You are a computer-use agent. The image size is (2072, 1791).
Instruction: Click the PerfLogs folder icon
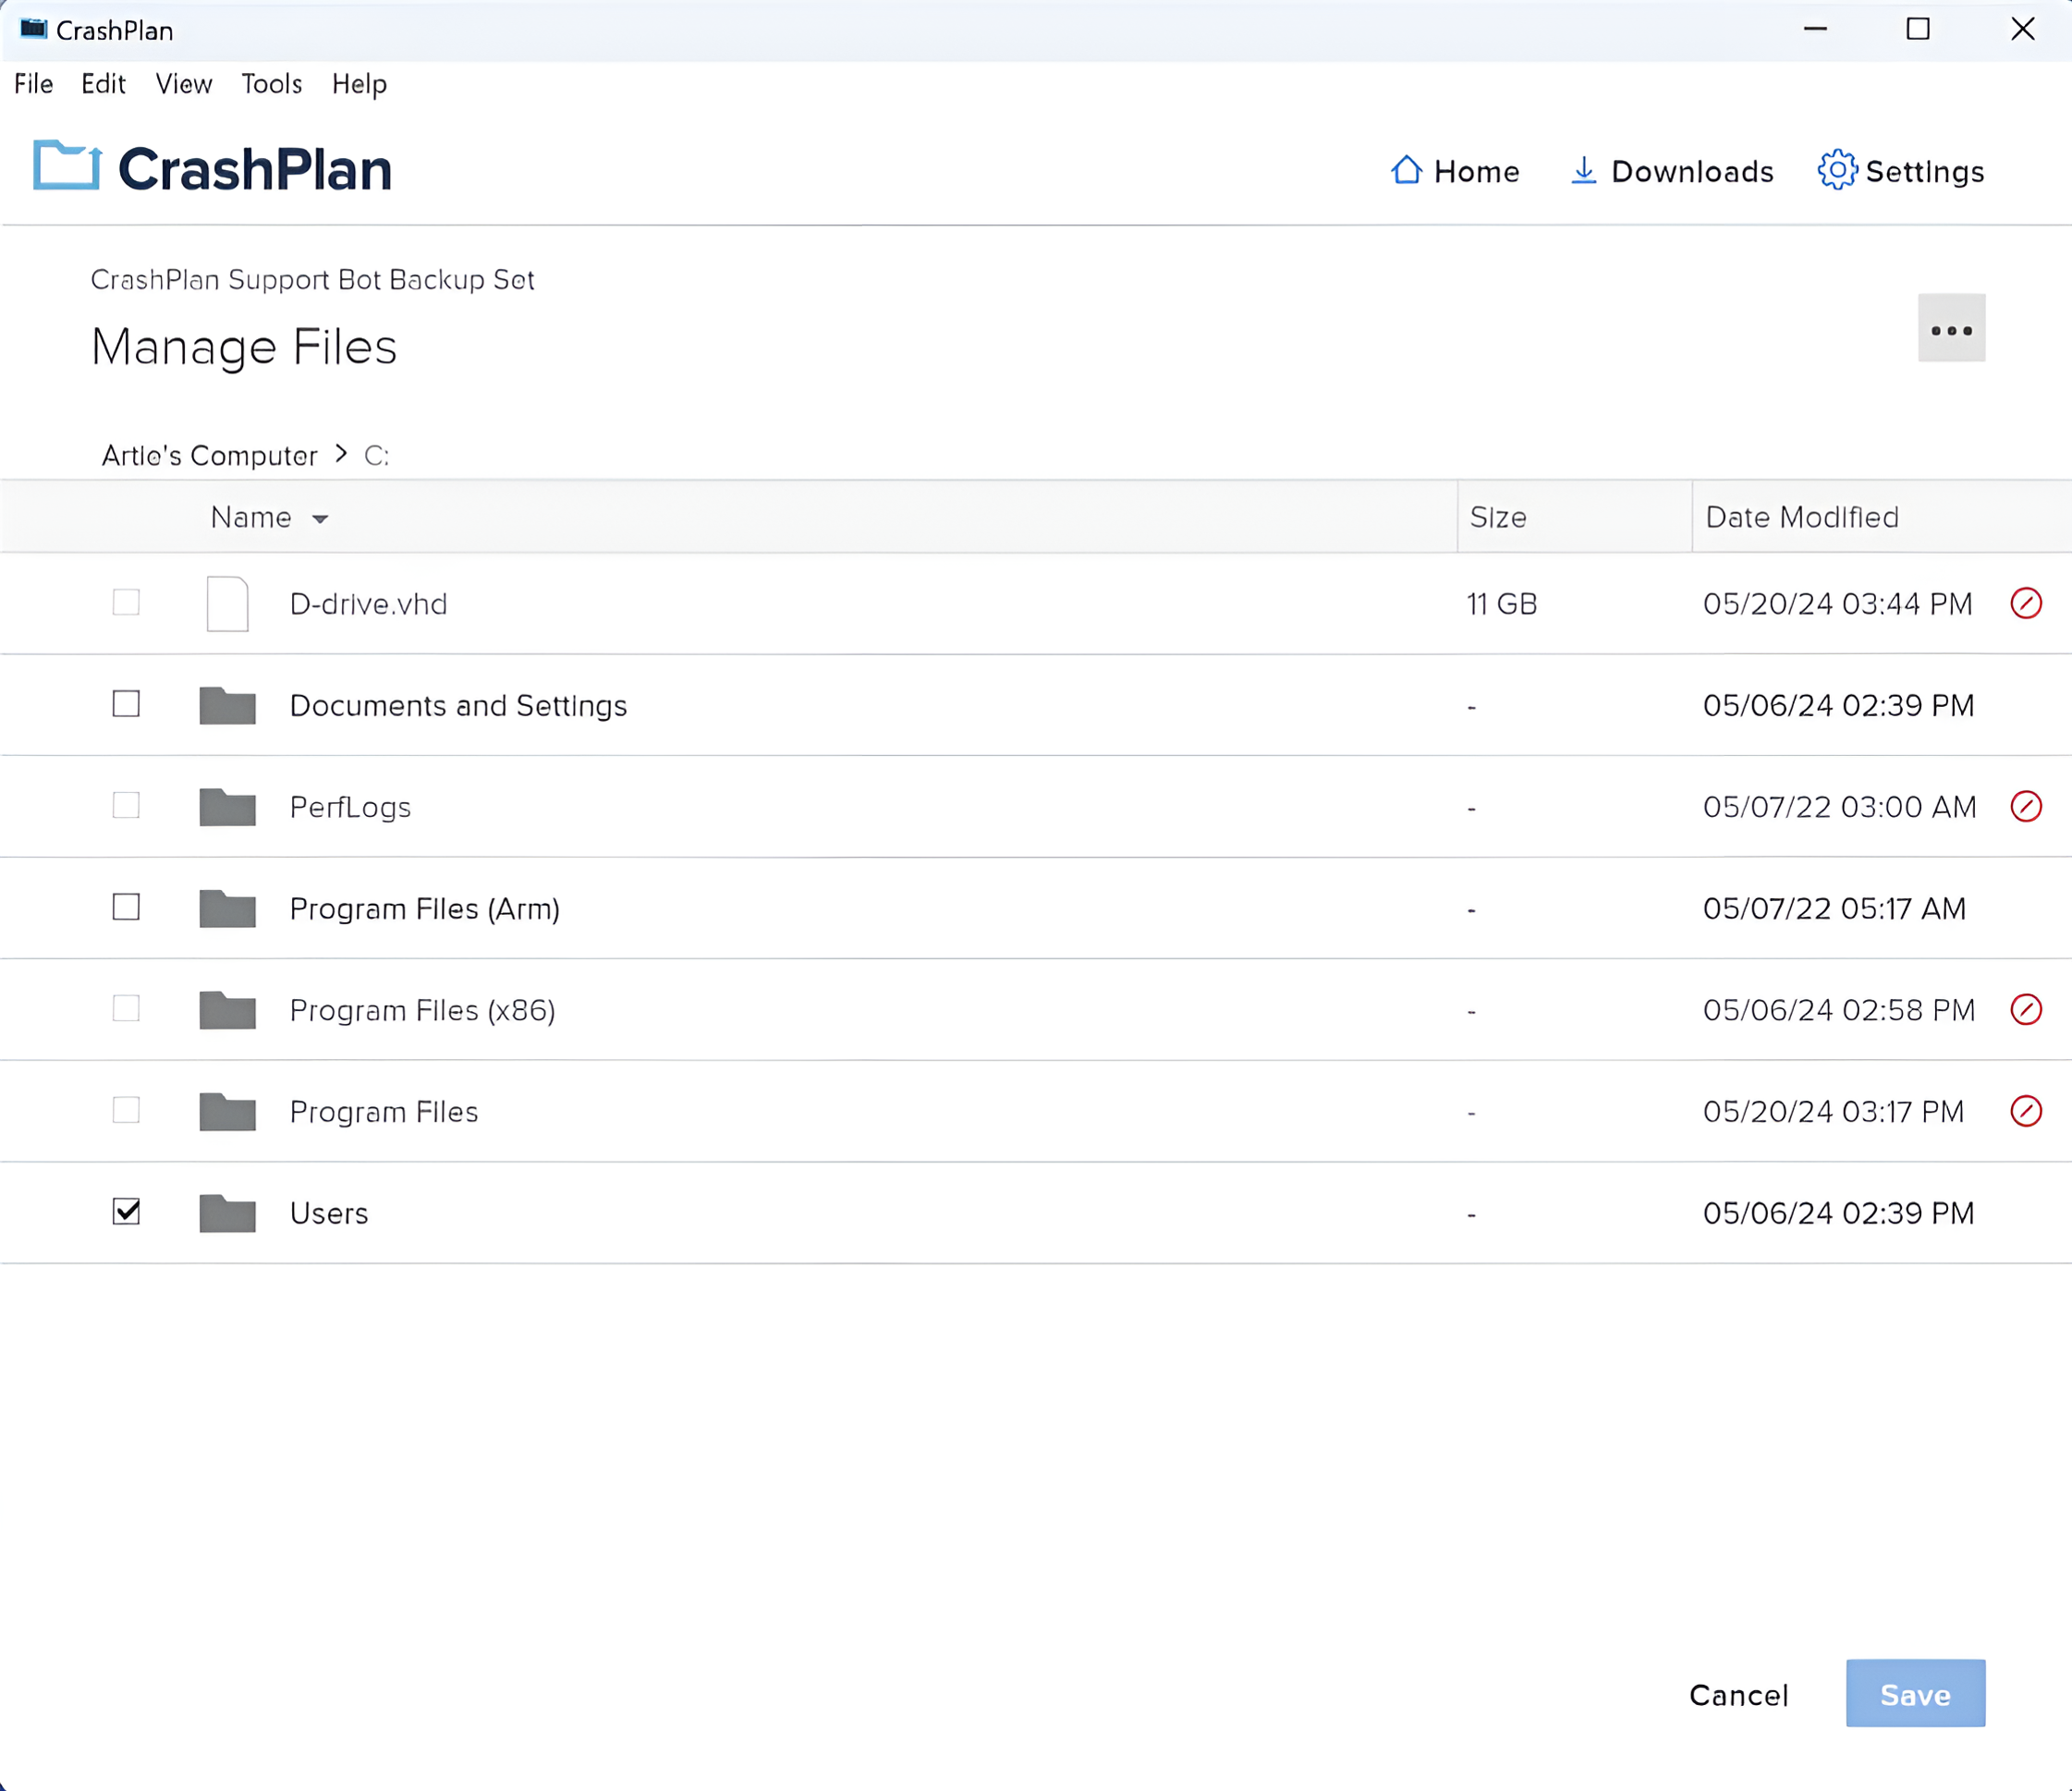[x=227, y=807]
